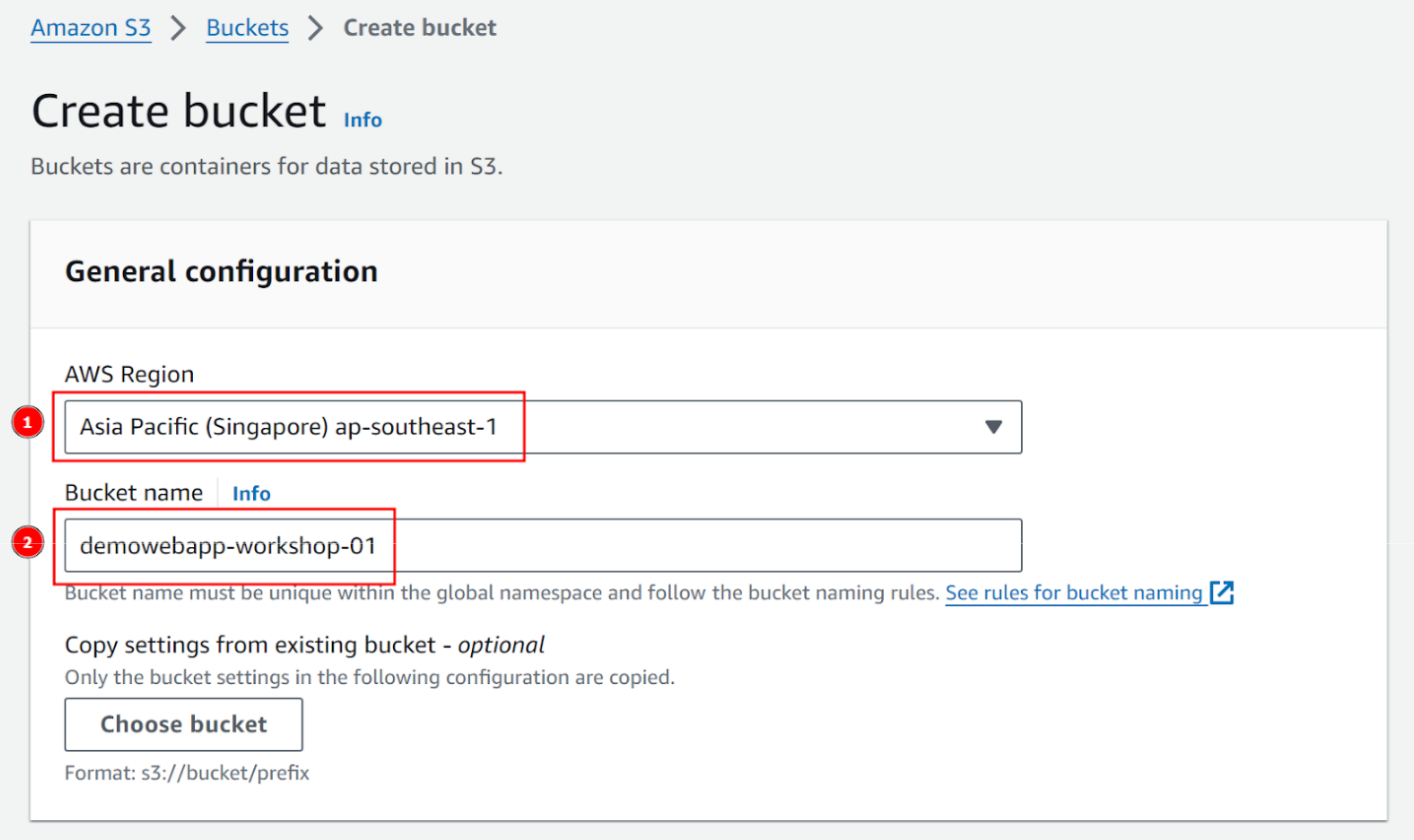This screenshot has height=840, width=1414.
Task: Focus the Bucket name input field
Action: (x=543, y=545)
